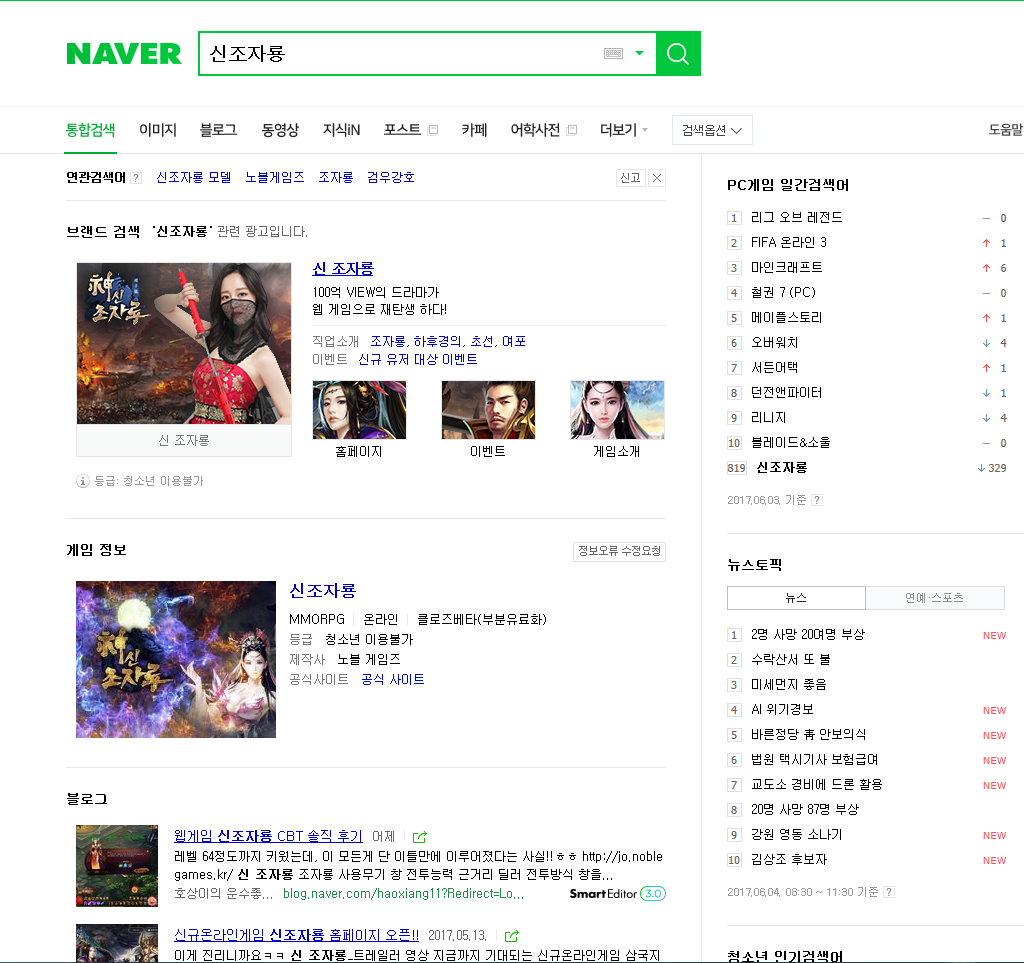Click the CBT blog post thumbnail image
The image size is (1024, 963).
click(x=117, y=866)
